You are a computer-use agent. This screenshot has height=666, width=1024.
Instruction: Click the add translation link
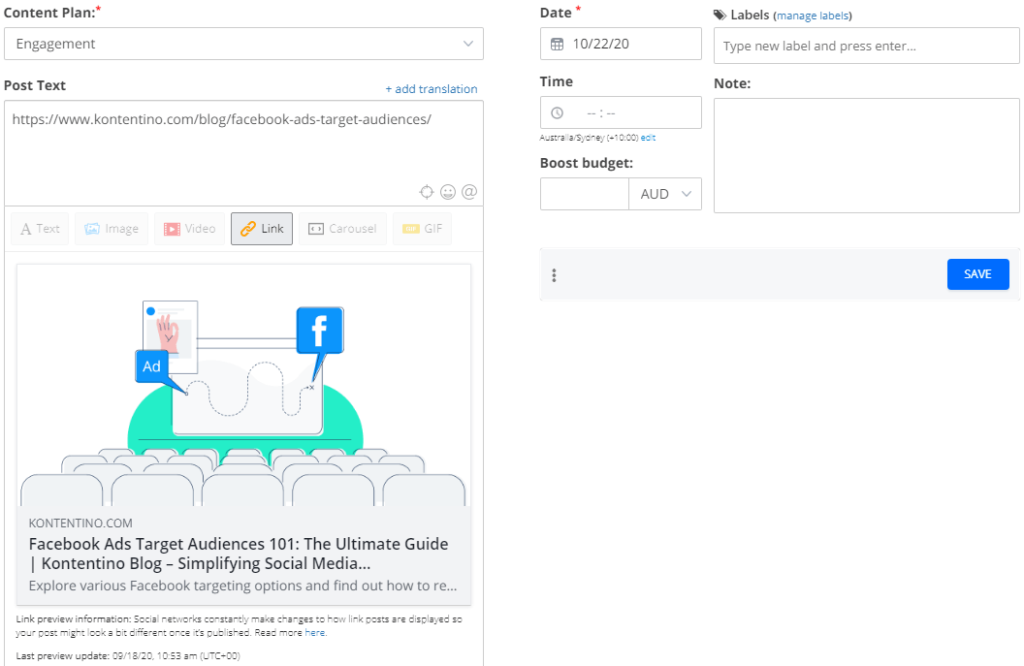coord(431,89)
